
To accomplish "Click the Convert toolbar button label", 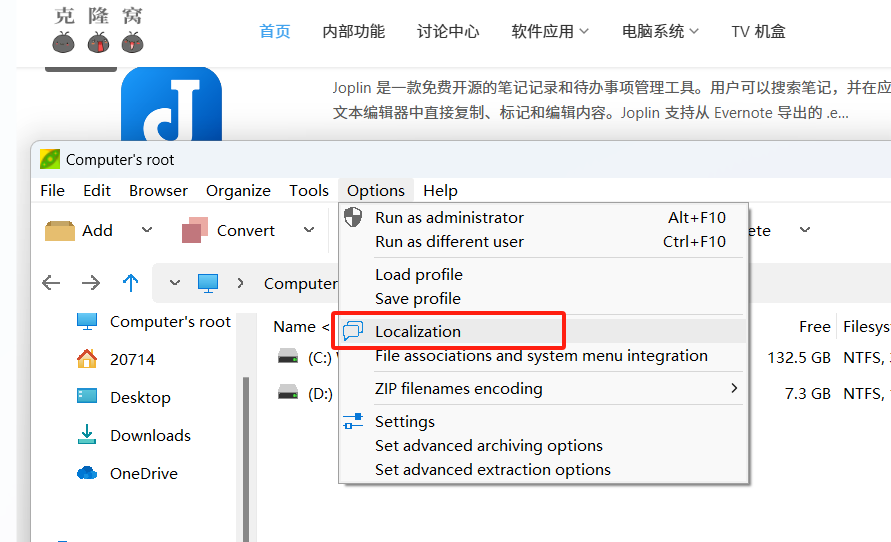I will click(245, 230).
